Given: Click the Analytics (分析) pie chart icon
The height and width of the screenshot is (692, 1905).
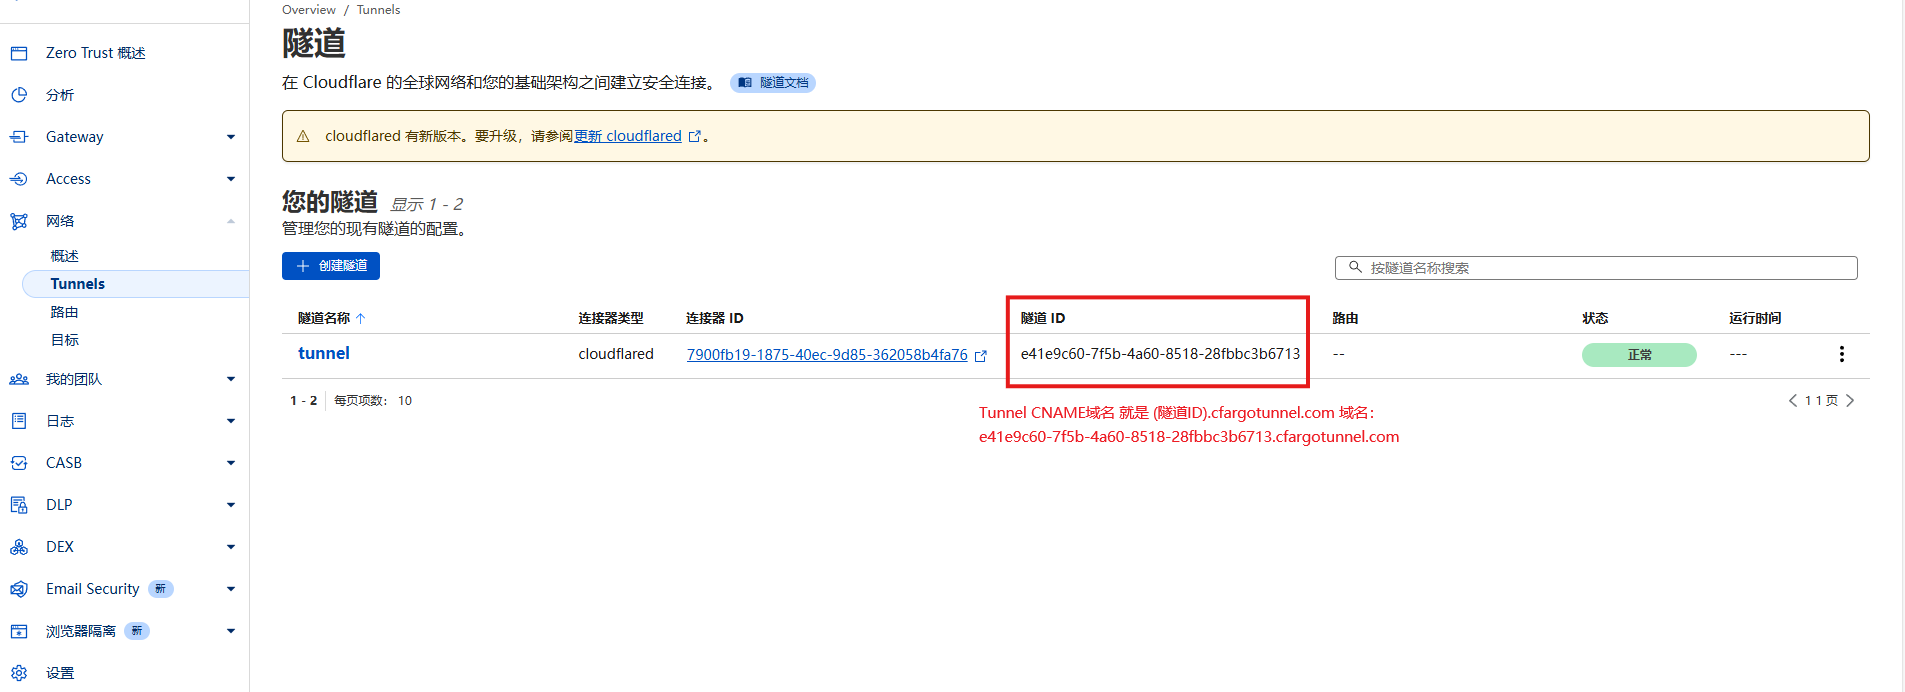Looking at the screenshot, I should (x=19, y=95).
